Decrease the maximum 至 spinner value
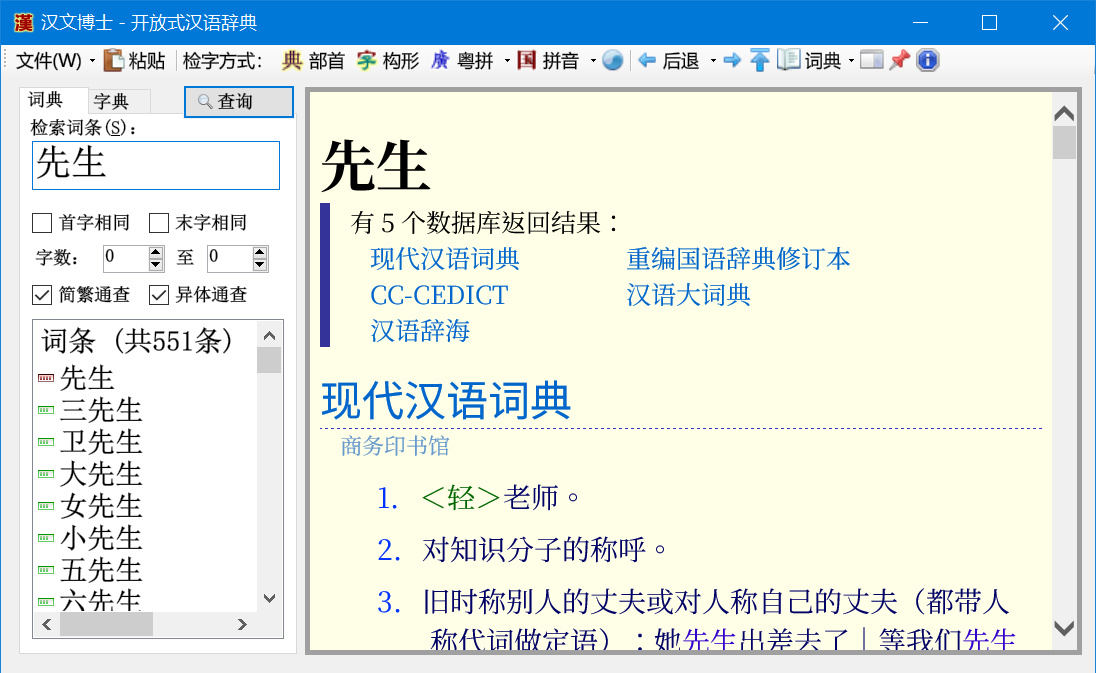The width and height of the screenshot is (1096, 673). click(260, 265)
